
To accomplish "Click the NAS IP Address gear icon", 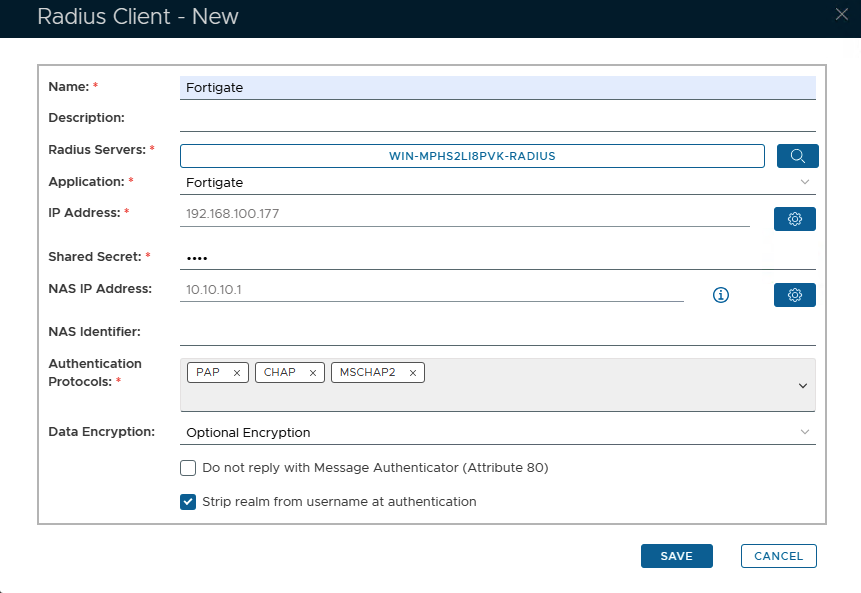I will point(795,295).
